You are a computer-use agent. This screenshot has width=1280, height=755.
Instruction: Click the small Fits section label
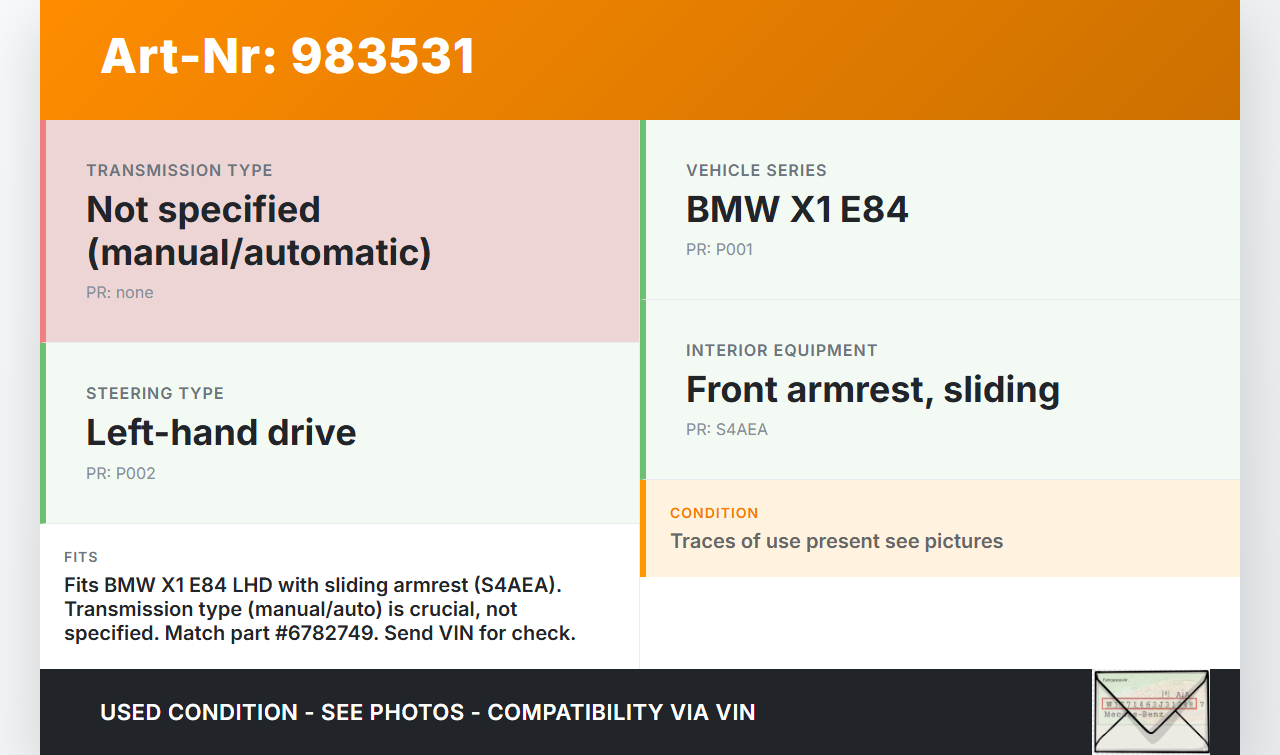pyautogui.click(x=81, y=557)
